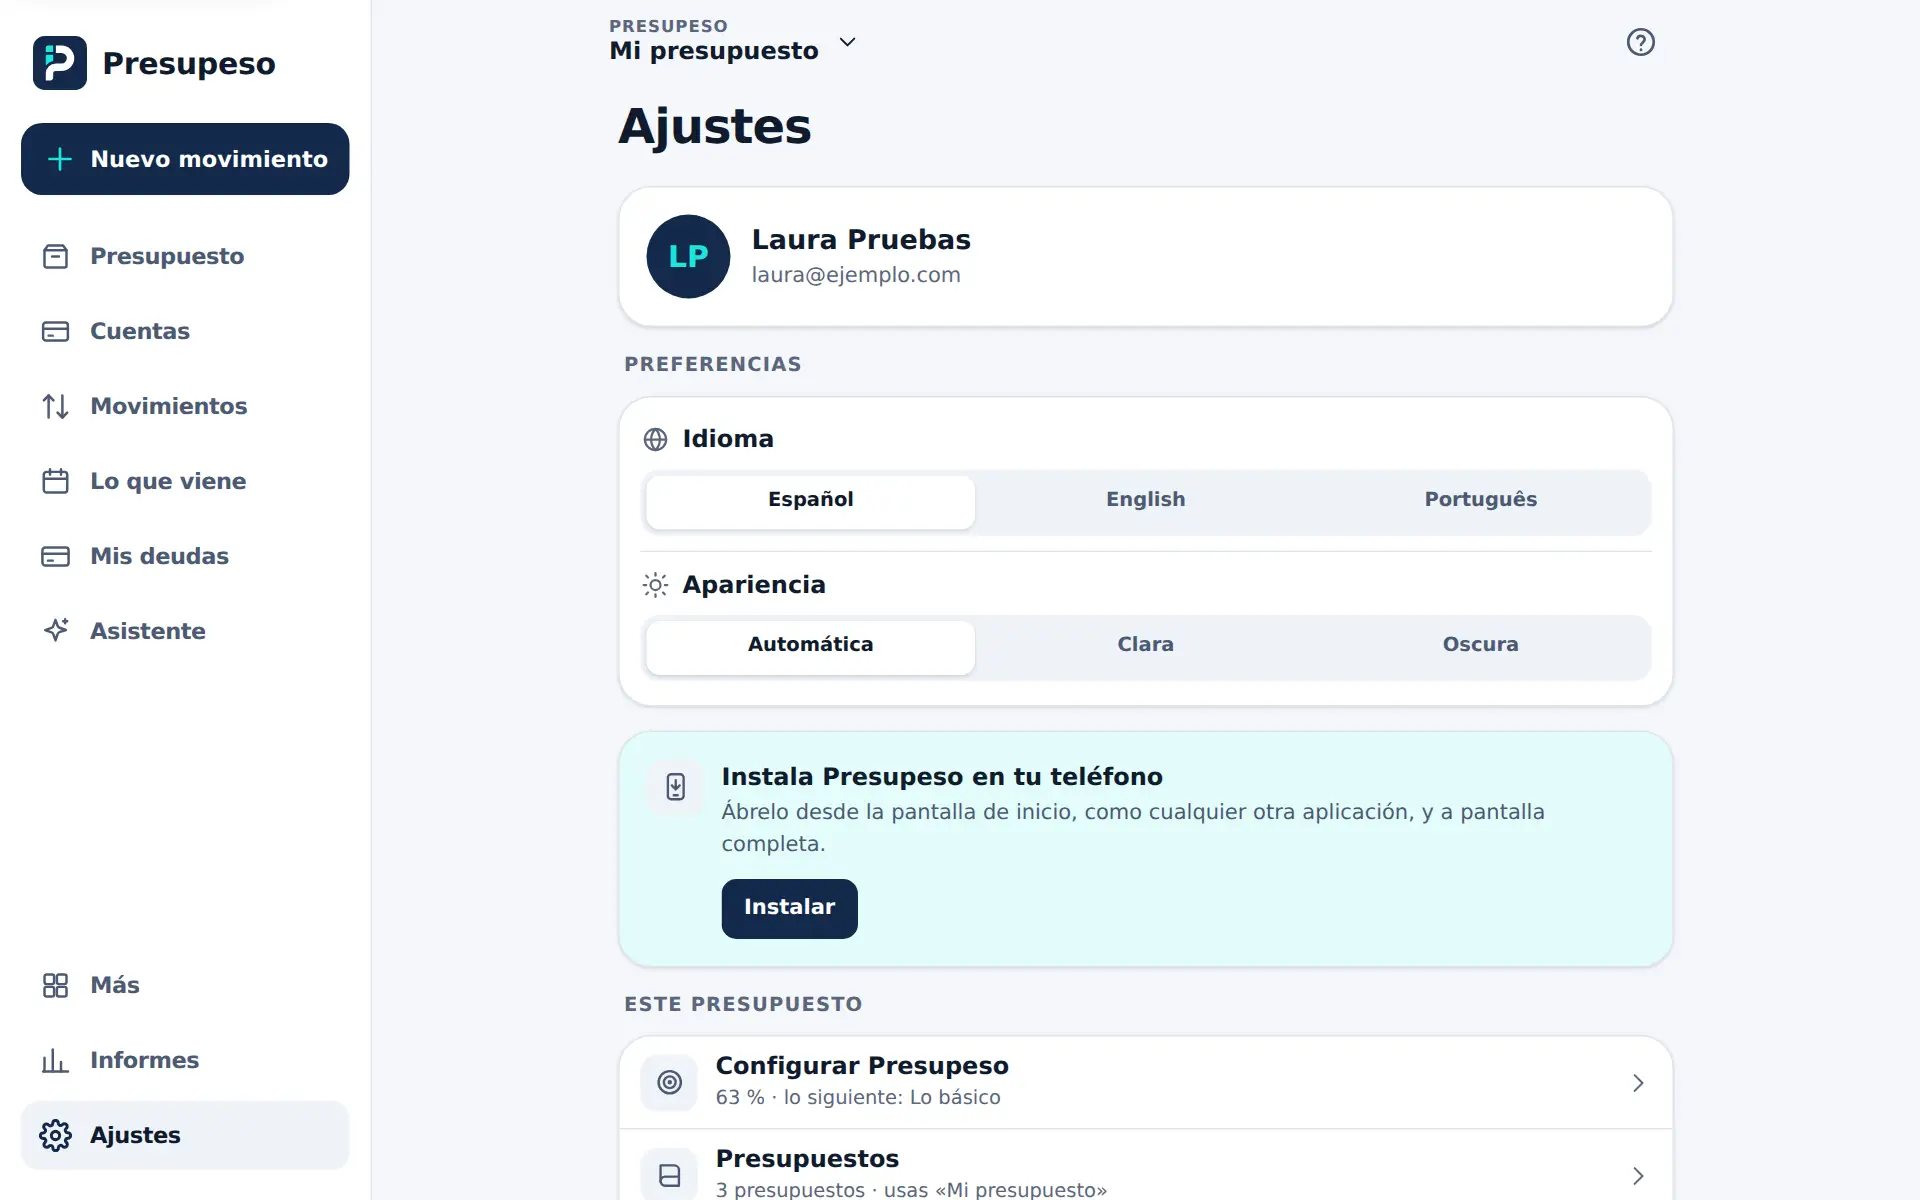Viewport: 1920px width, 1200px height.
Task: Click the phone install icon
Action: pos(676,787)
